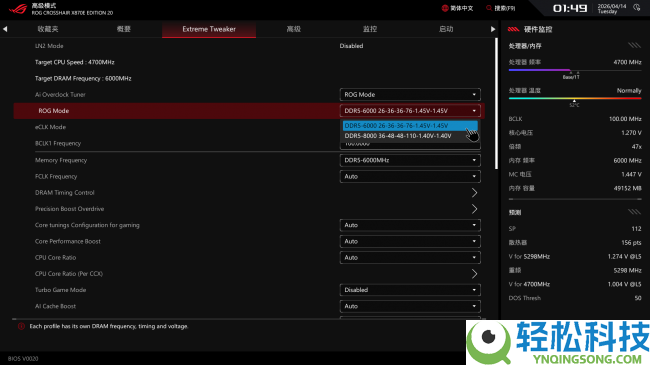The width and height of the screenshot is (650, 365).
Task: Choose DDR5-8000 36-48-48-110 profile option
Action: [x=410, y=136]
